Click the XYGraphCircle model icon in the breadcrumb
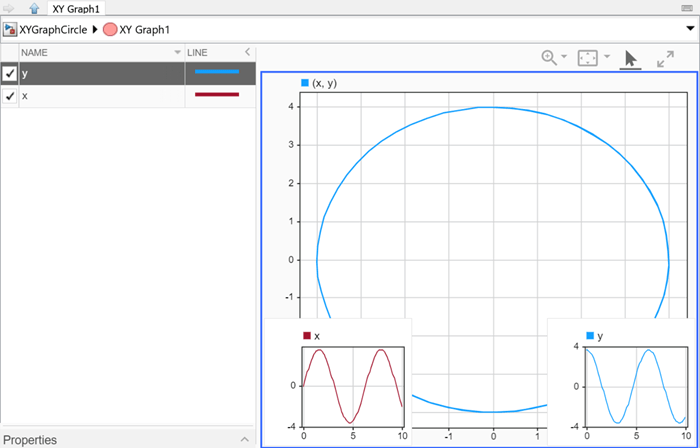The image size is (700, 448). pyautogui.click(x=10, y=30)
